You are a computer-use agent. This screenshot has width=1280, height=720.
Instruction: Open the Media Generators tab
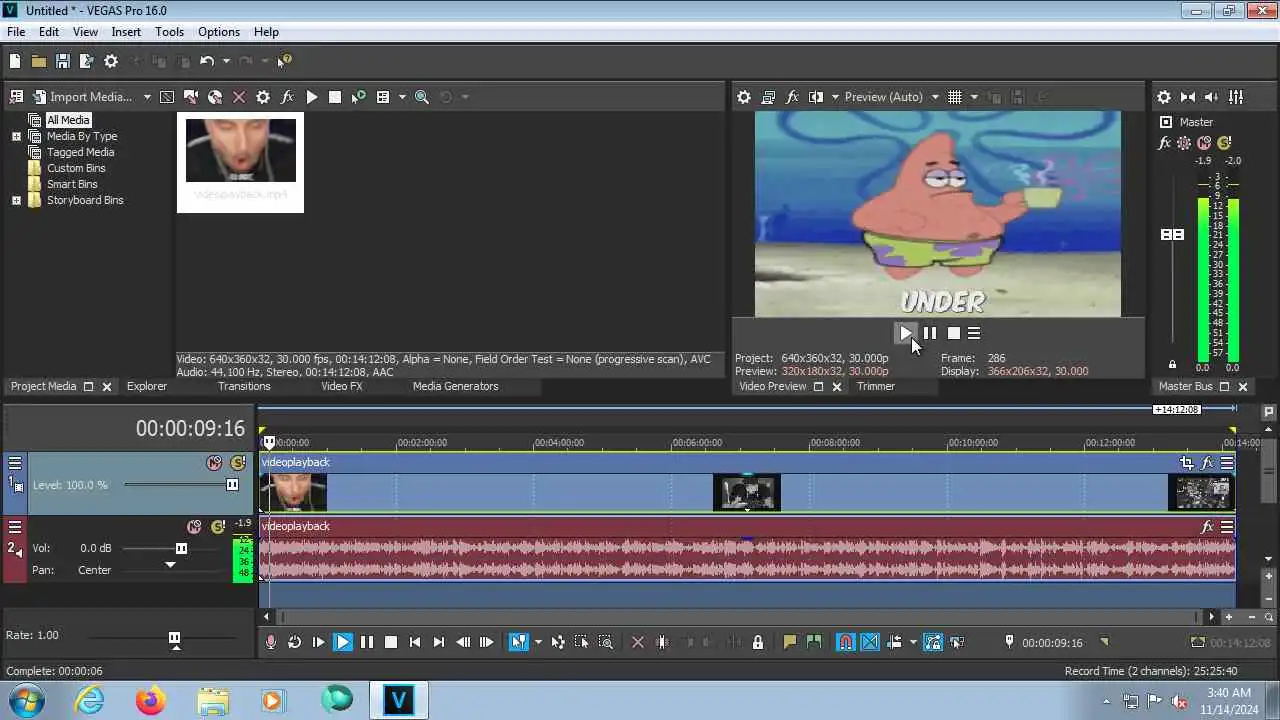(x=455, y=386)
